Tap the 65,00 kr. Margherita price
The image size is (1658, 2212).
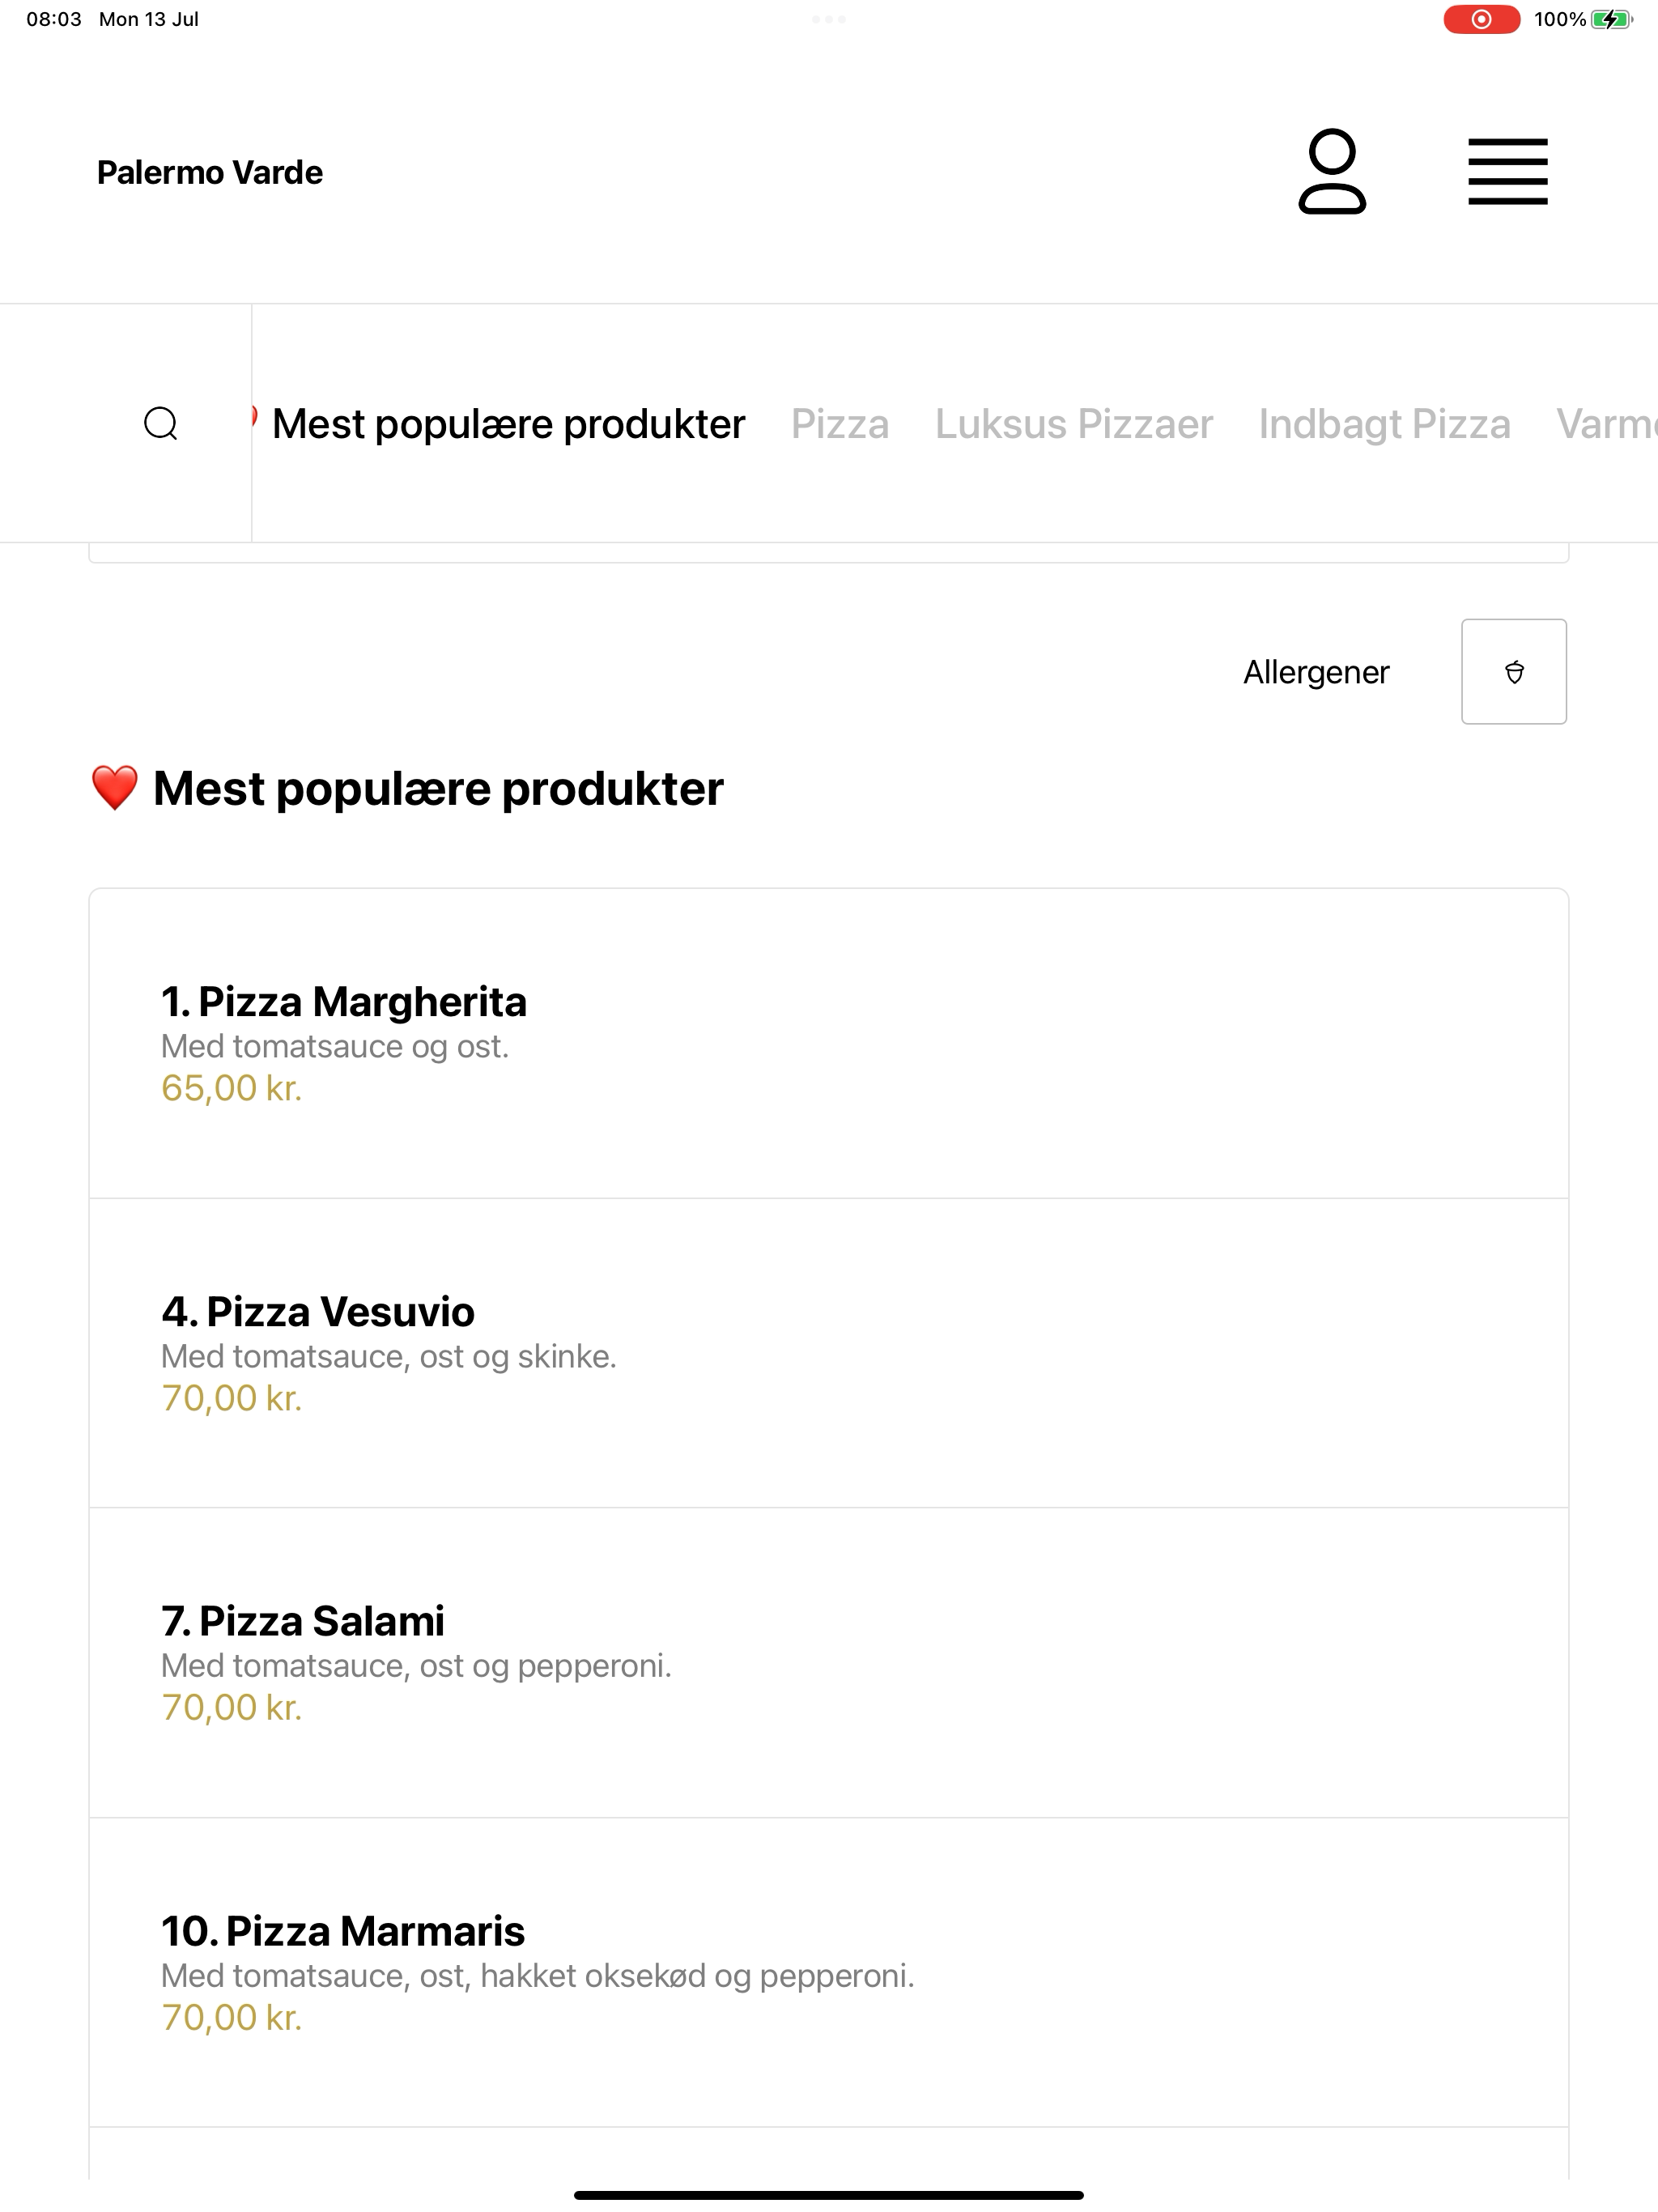tap(232, 1088)
